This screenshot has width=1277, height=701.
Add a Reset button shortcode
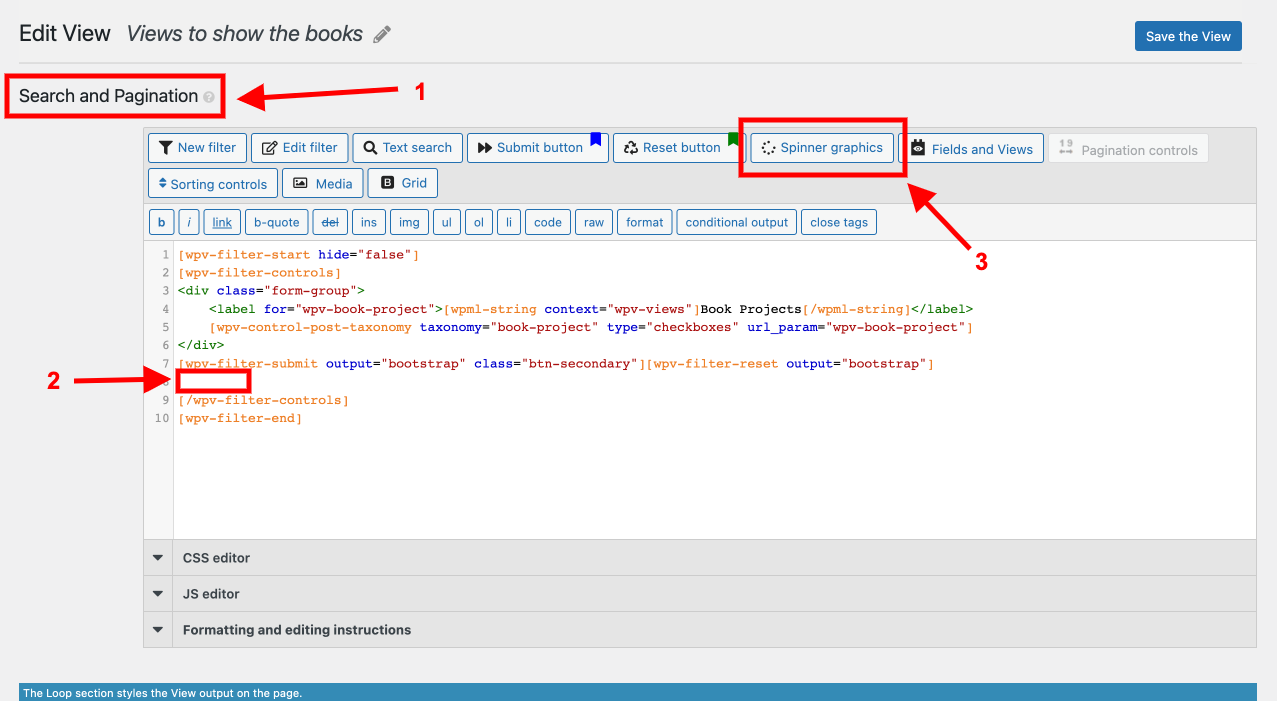(680, 147)
